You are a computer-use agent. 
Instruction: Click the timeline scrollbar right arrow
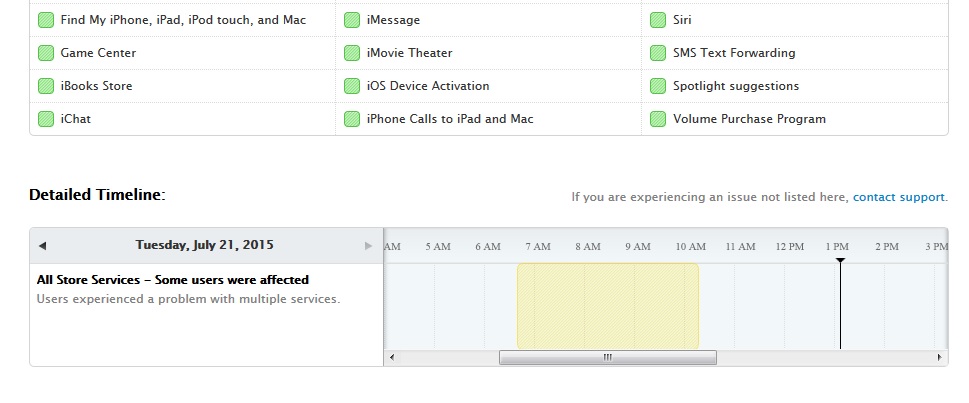(939, 357)
